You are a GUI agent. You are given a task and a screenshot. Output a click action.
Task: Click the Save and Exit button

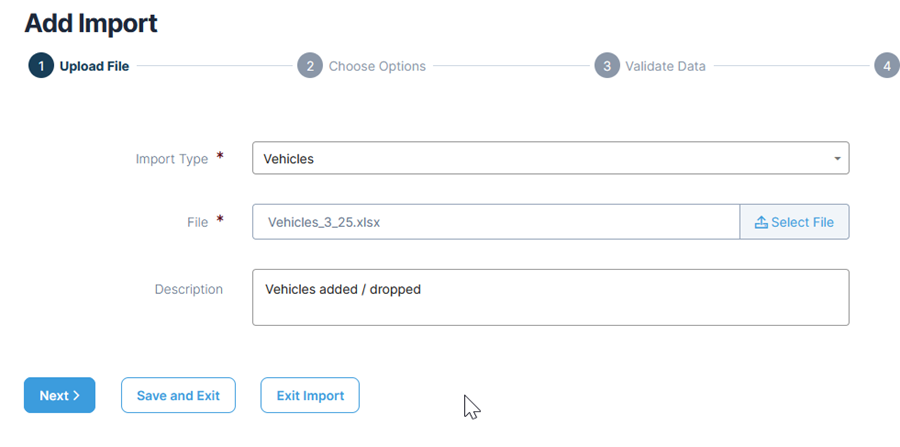178,395
